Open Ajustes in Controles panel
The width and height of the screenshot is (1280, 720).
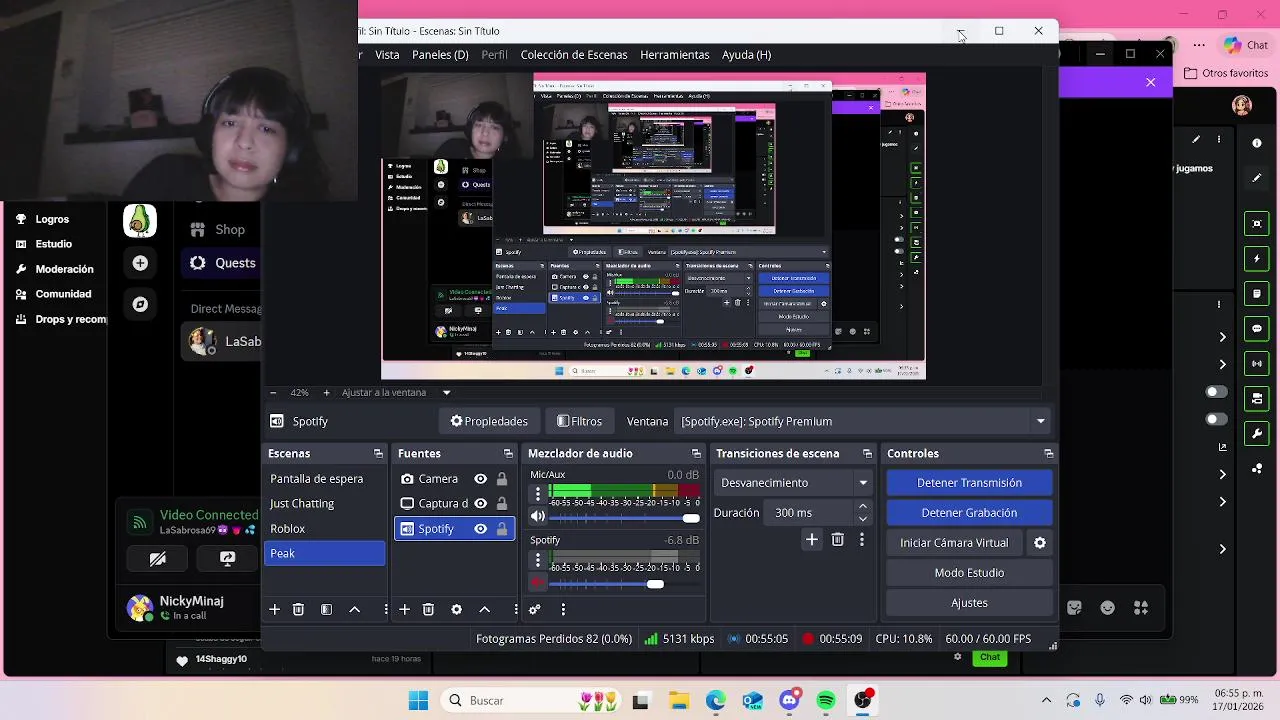969,602
